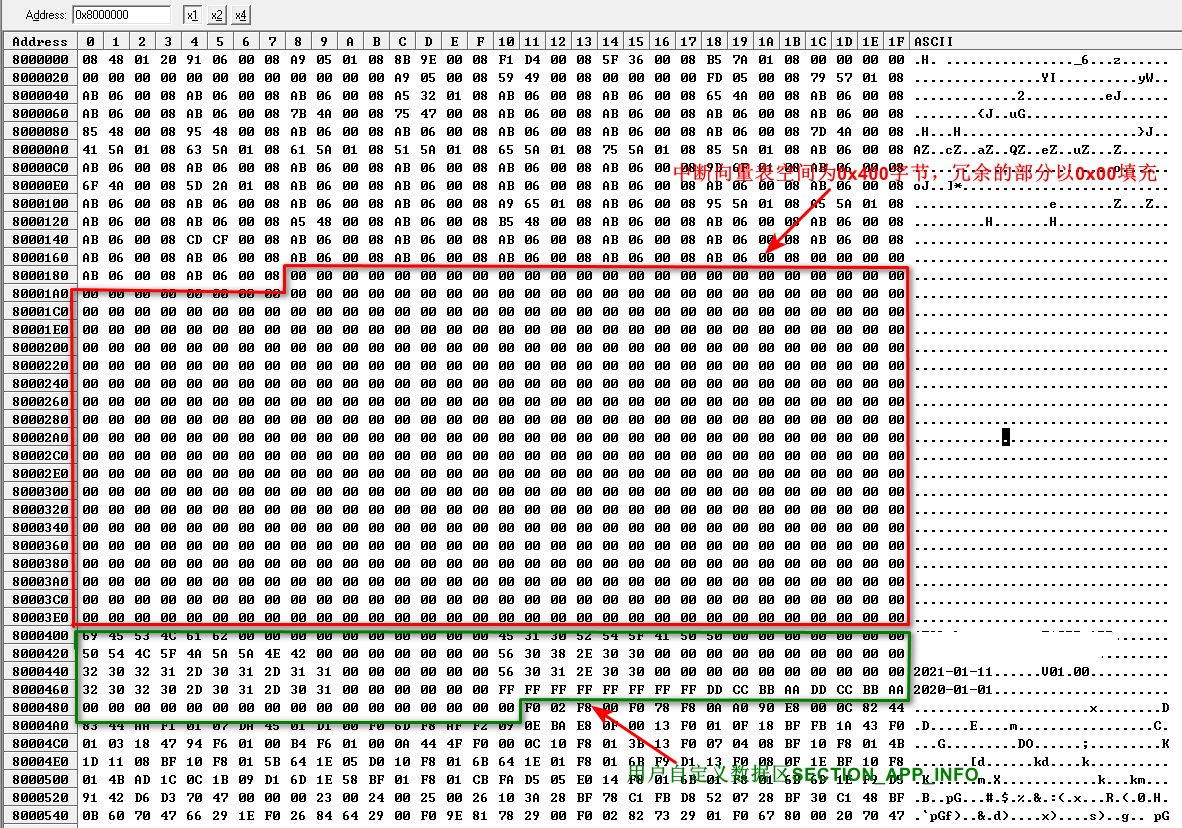The height and width of the screenshot is (828, 1182).
Task: Select address row 8000180
Action: coord(40,276)
